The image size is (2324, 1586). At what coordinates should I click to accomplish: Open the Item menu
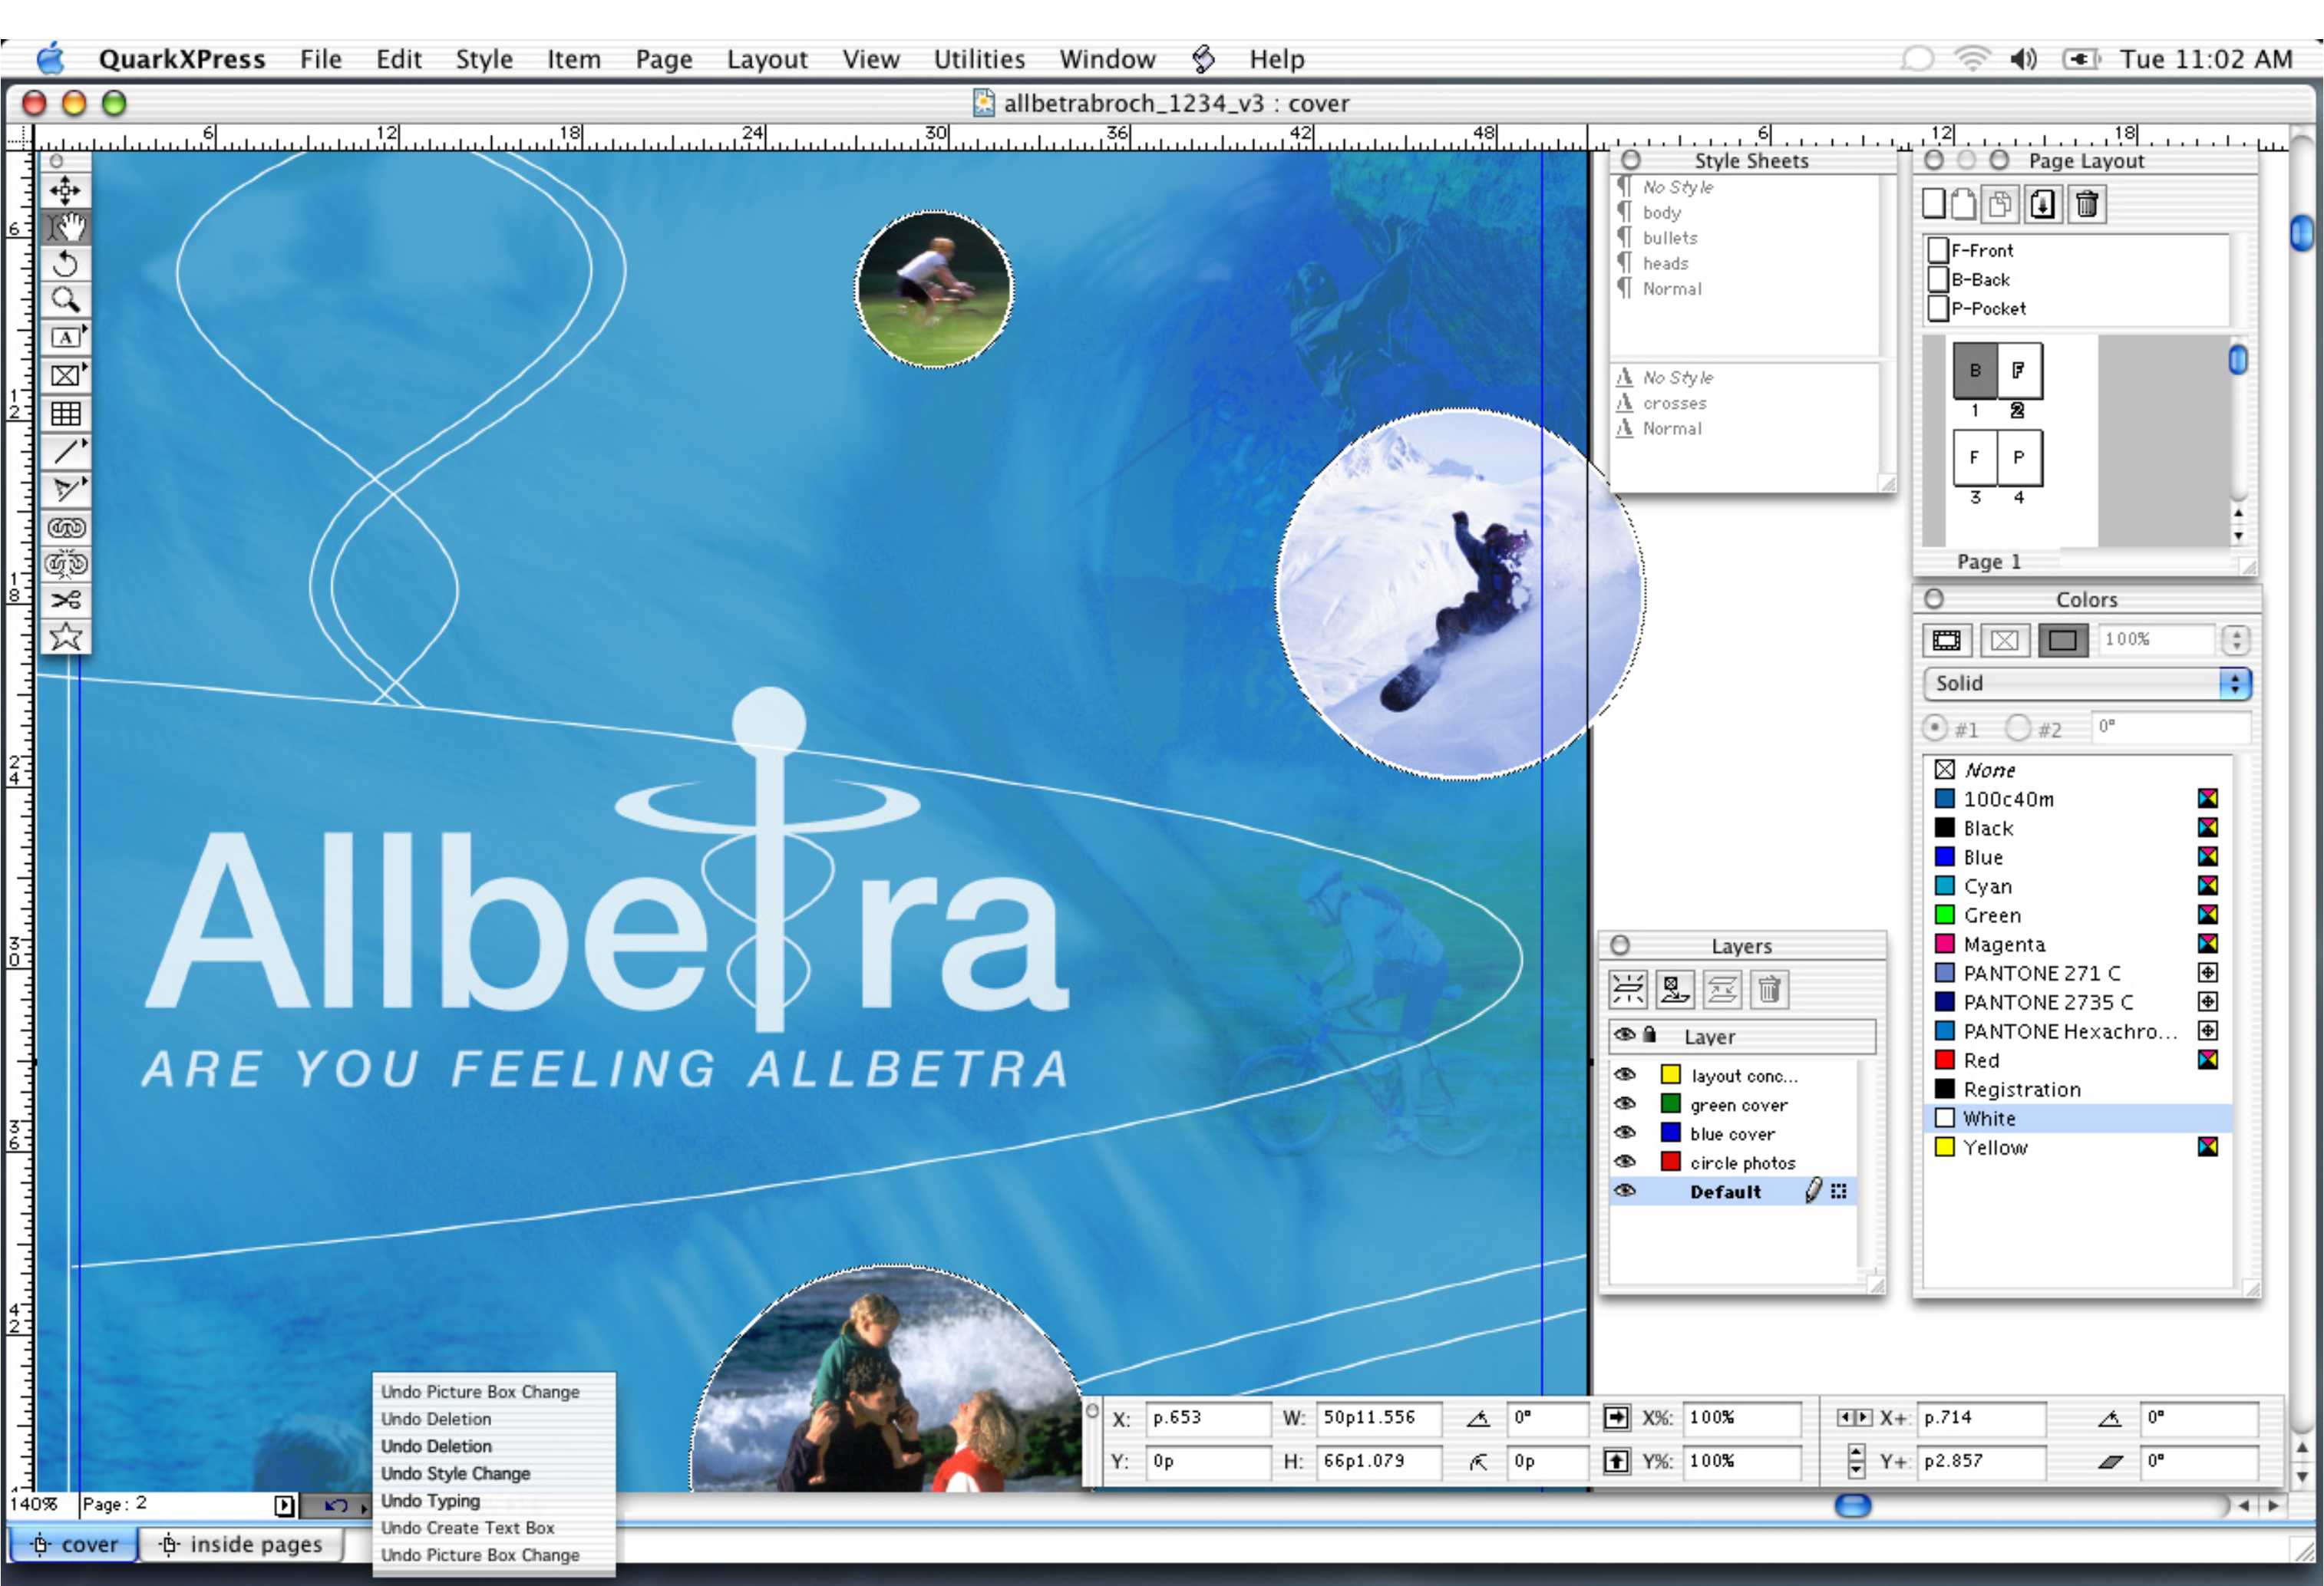point(573,59)
